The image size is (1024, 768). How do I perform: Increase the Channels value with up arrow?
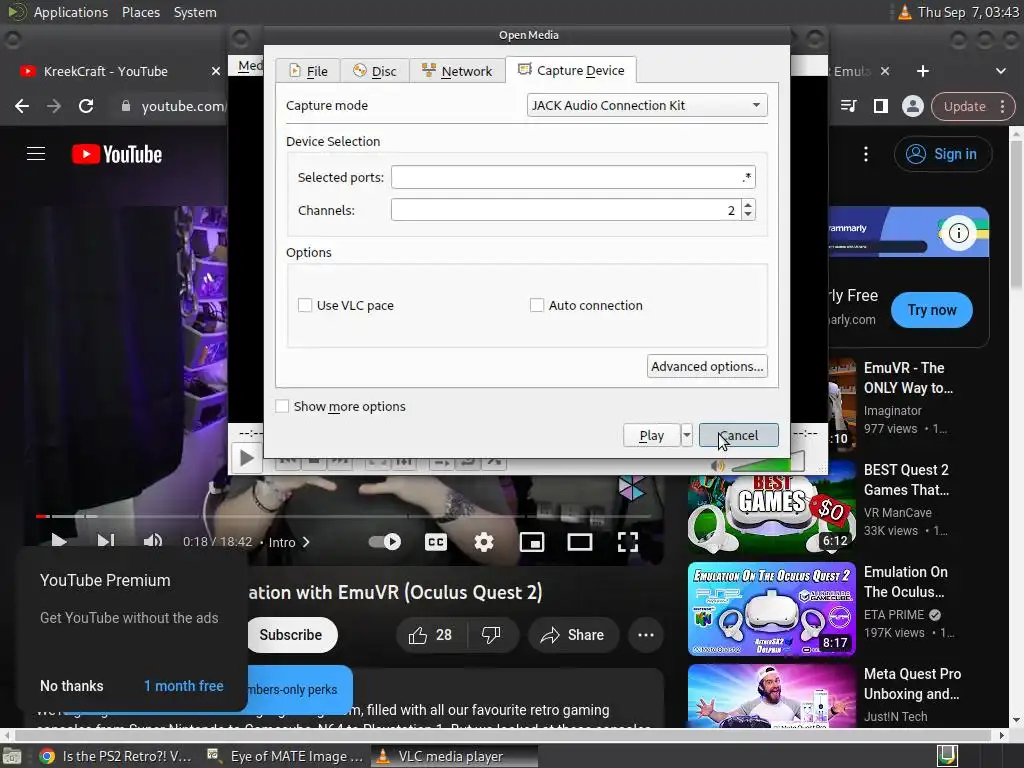click(x=748, y=204)
